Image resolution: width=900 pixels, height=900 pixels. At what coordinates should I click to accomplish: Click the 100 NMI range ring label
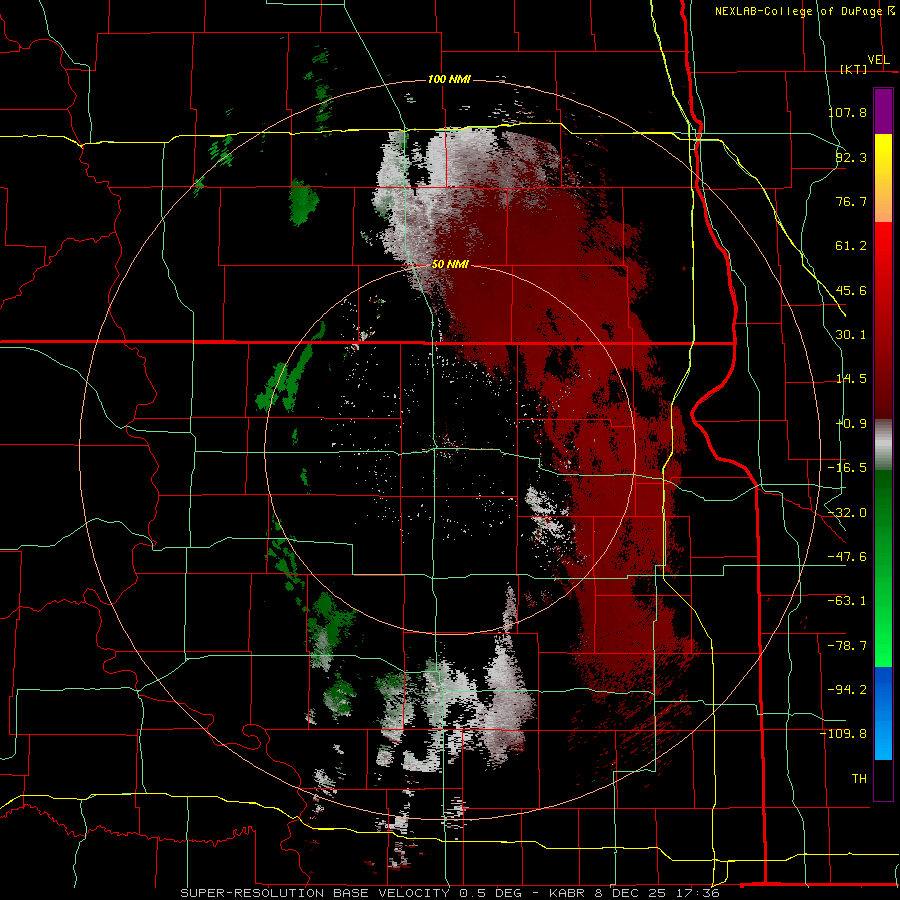click(449, 79)
